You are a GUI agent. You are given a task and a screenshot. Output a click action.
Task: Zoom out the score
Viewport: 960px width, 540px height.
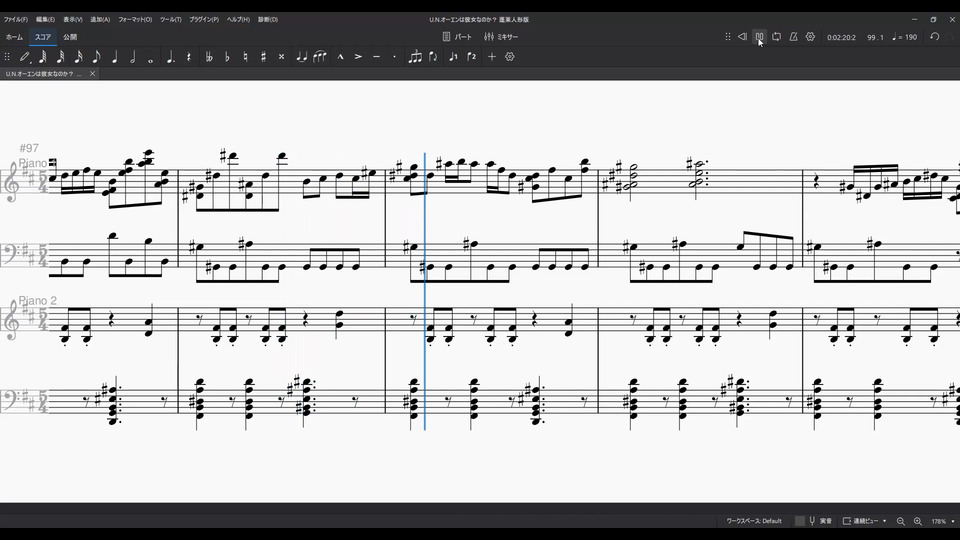[x=901, y=521]
